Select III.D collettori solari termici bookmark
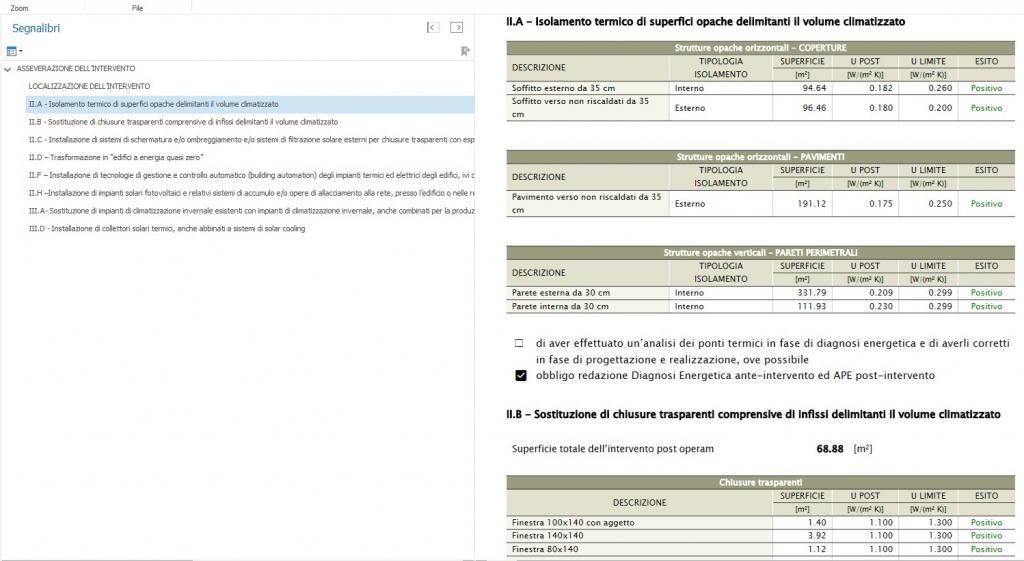 coord(167,229)
